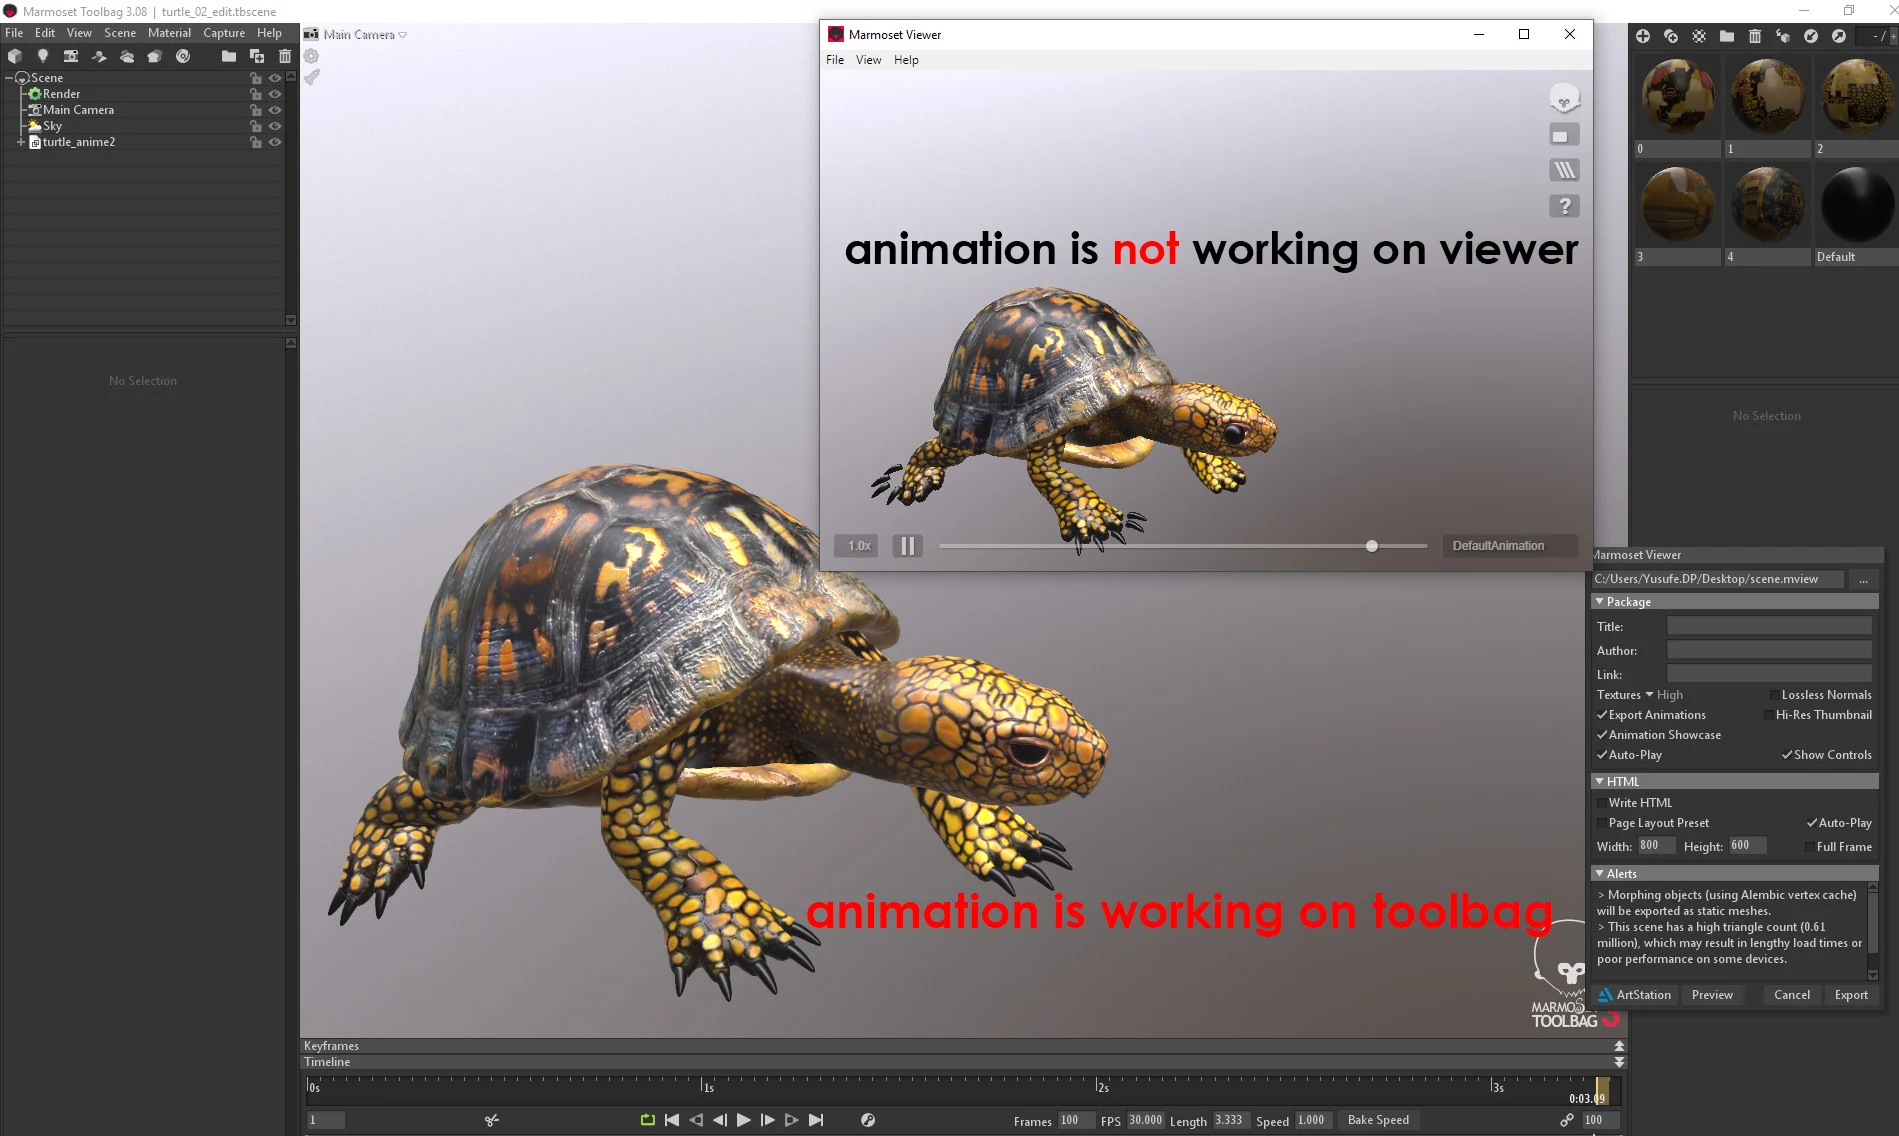1899x1136 pixels.
Task: Collapse the Package section
Action: pos(1600,602)
